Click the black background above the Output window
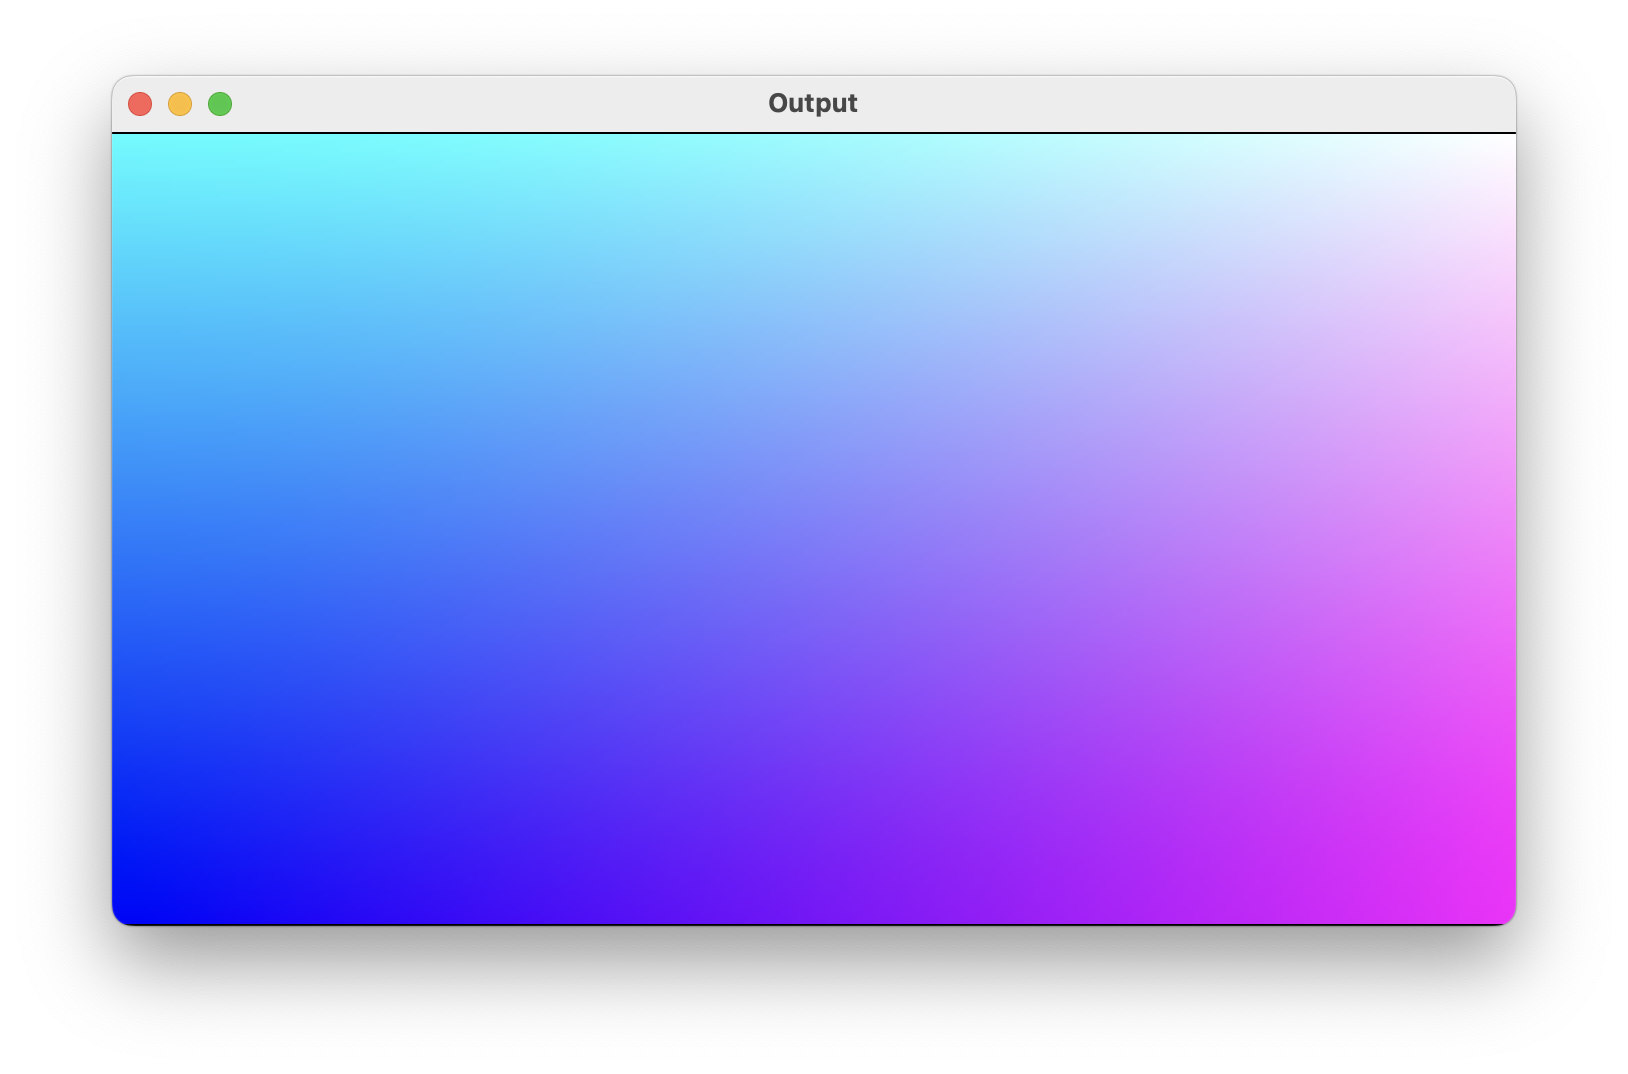Screen dimensions: 1628x1074 (814, 36)
